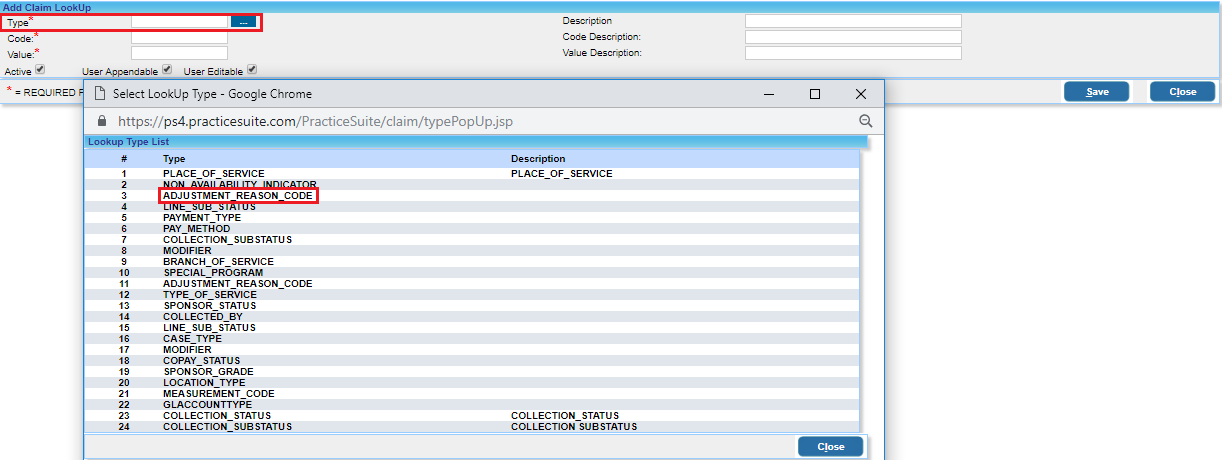
Task: Close popup window using title bar X
Action: pyautogui.click(x=860, y=94)
